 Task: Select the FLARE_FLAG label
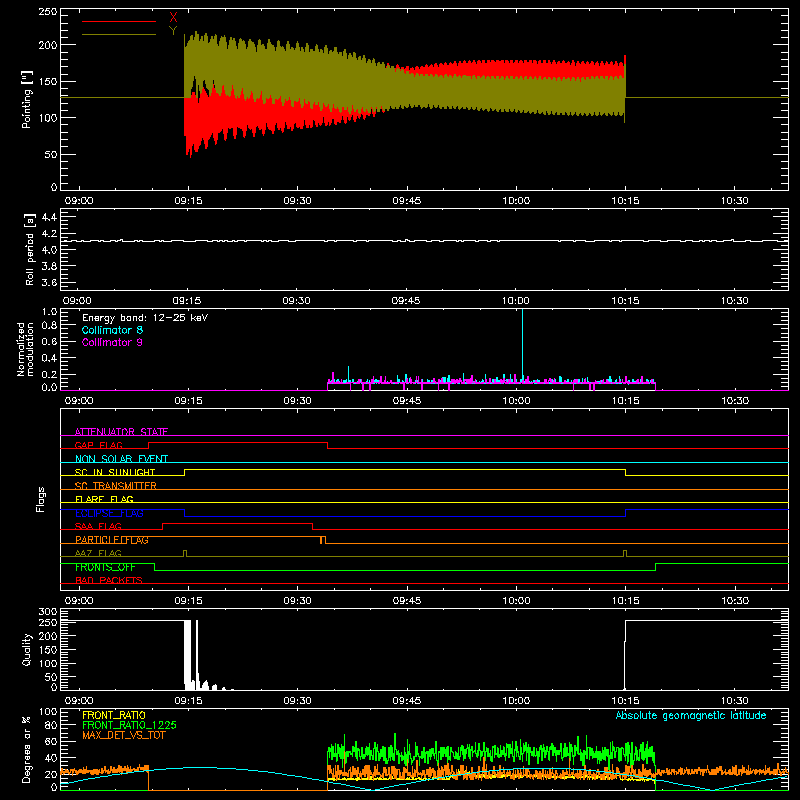[x=104, y=499]
